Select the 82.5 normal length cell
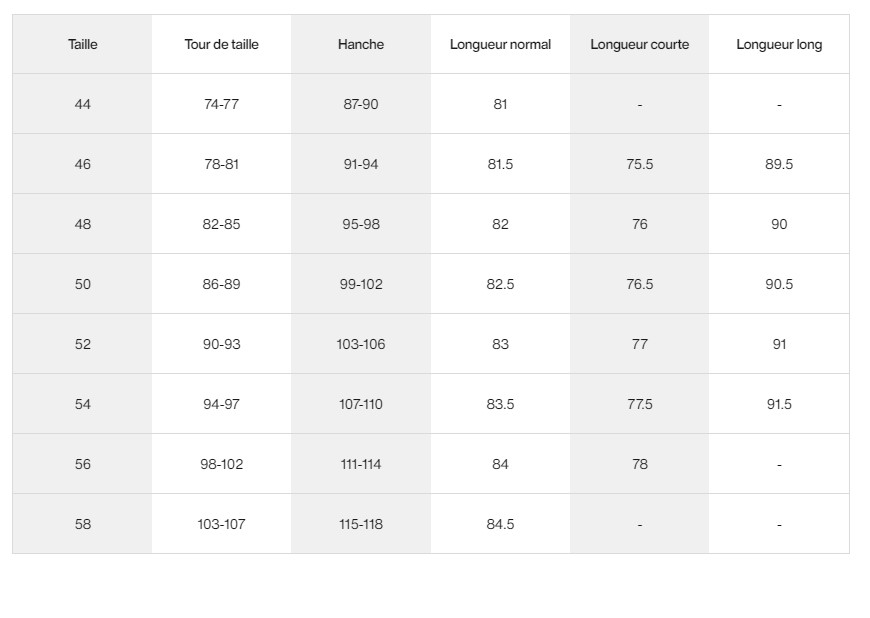Screen dimensions: 870x618 500,283
